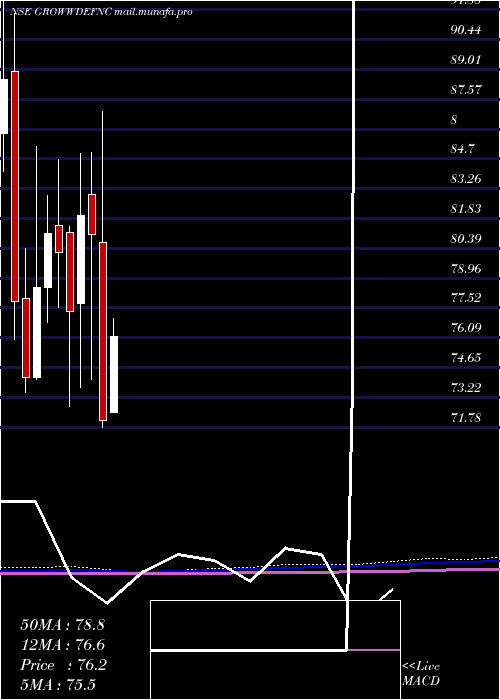Click the 78.96 price axis label
Viewport: 500px width, 700px height.
pyautogui.click(x=466, y=268)
